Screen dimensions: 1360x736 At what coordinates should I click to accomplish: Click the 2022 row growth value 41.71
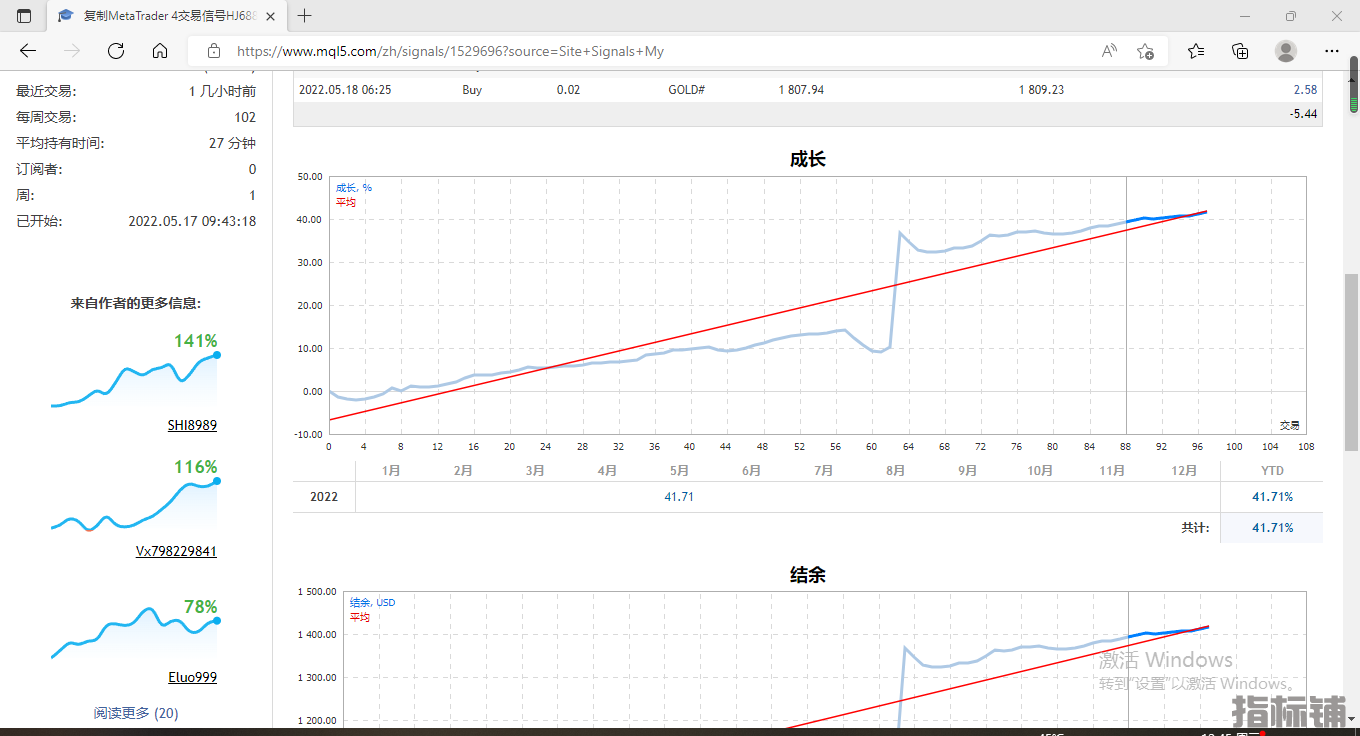click(x=679, y=497)
